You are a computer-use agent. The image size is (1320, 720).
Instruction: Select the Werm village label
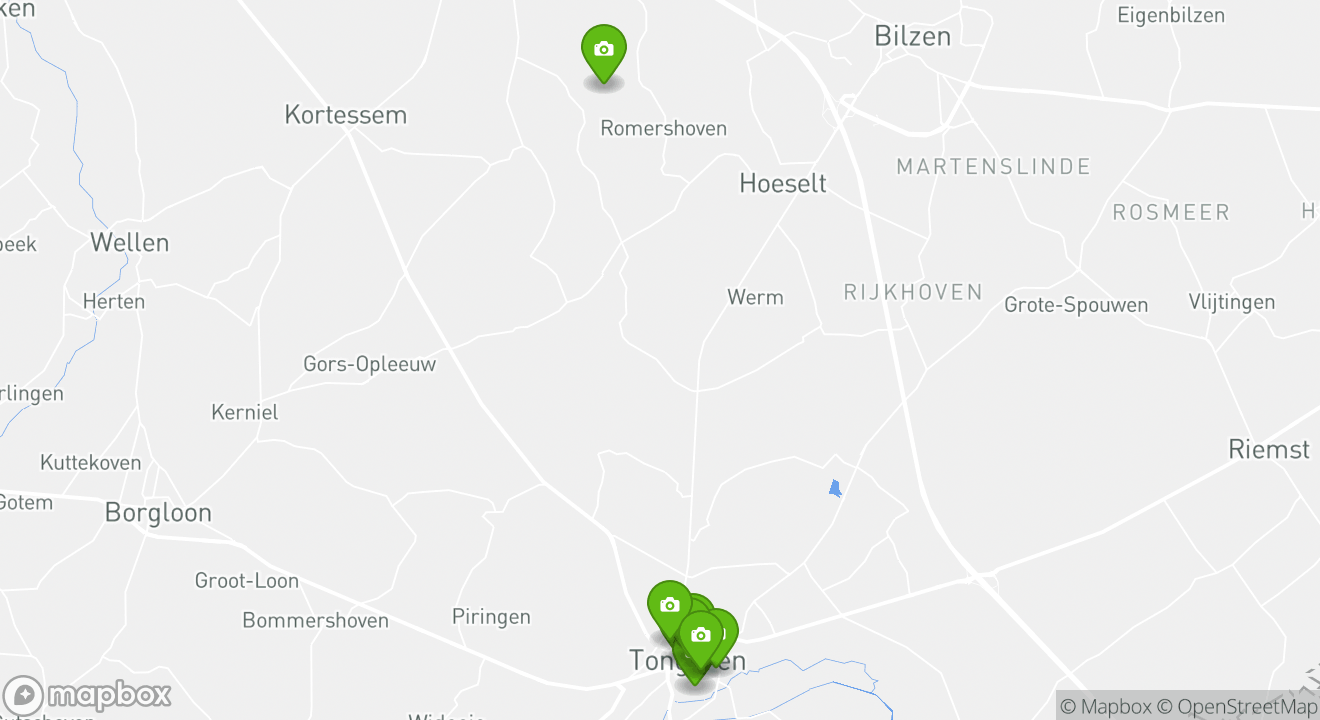tap(755, 297)
